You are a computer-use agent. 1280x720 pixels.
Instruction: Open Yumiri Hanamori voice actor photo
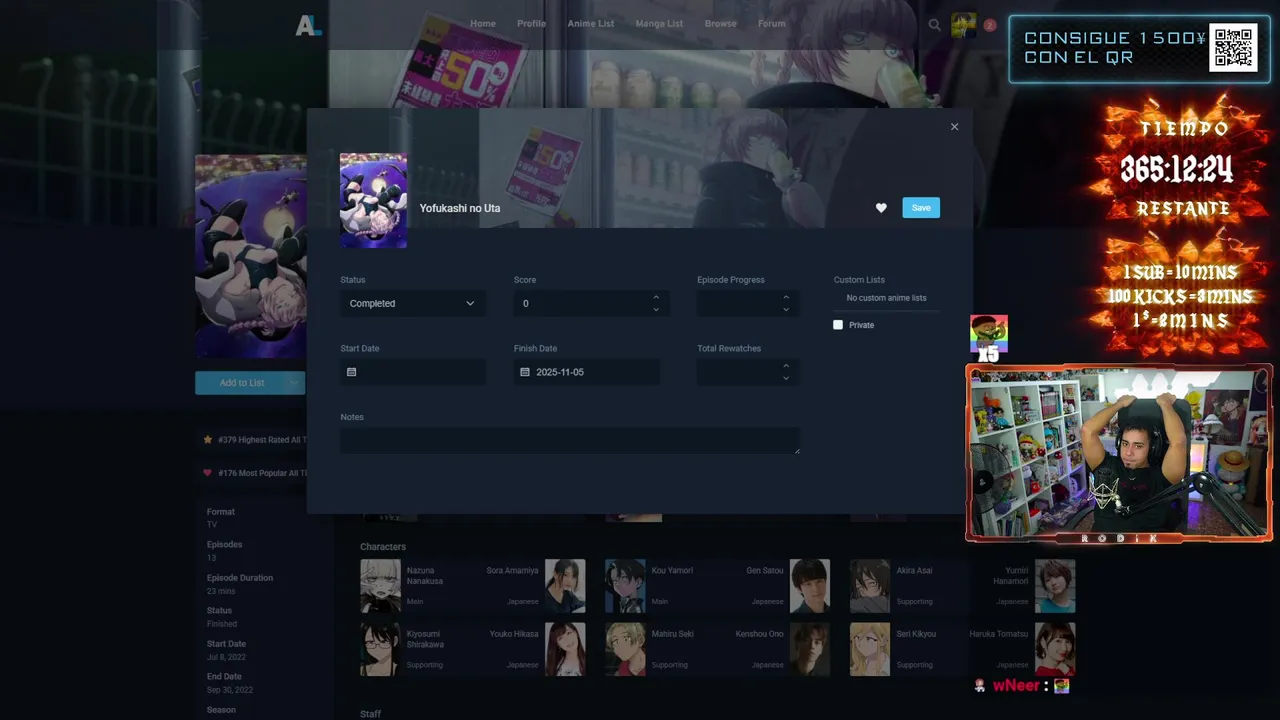(1055, 586)
